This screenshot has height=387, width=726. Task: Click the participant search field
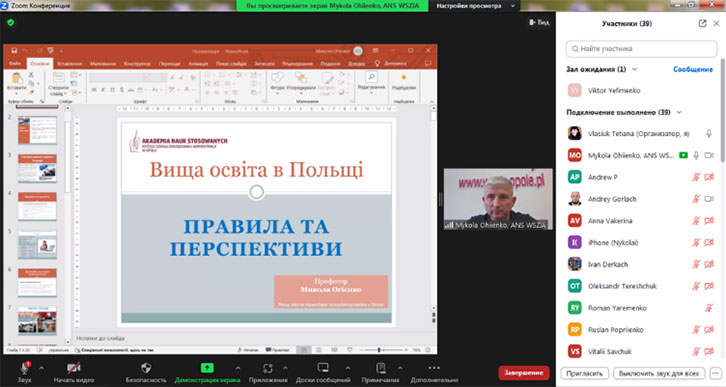tap(641, 49)
